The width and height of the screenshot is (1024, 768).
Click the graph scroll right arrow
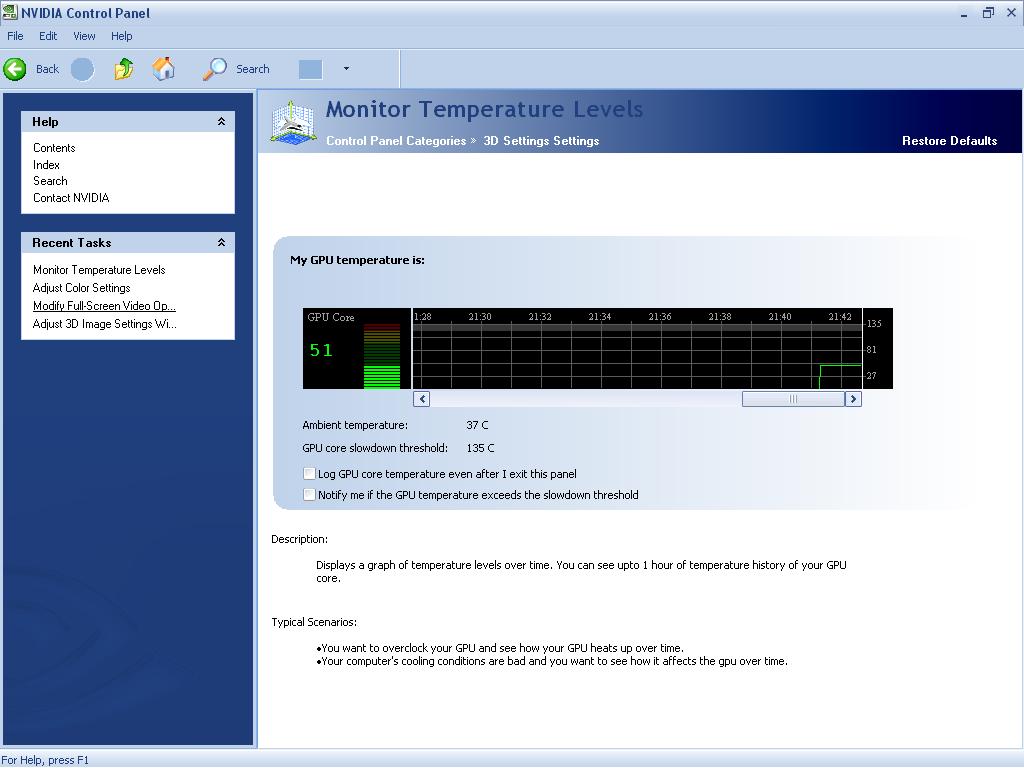(x=854, y=399)
